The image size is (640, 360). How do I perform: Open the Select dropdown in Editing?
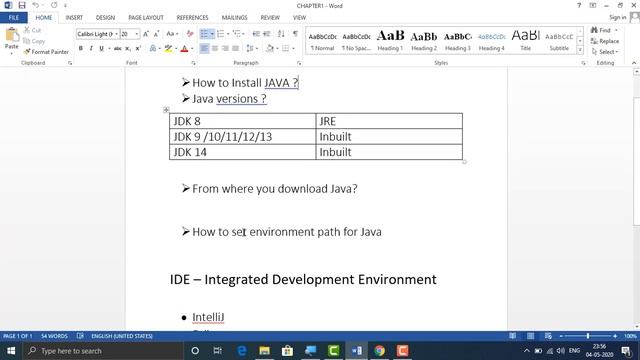[x=605, y=52]
